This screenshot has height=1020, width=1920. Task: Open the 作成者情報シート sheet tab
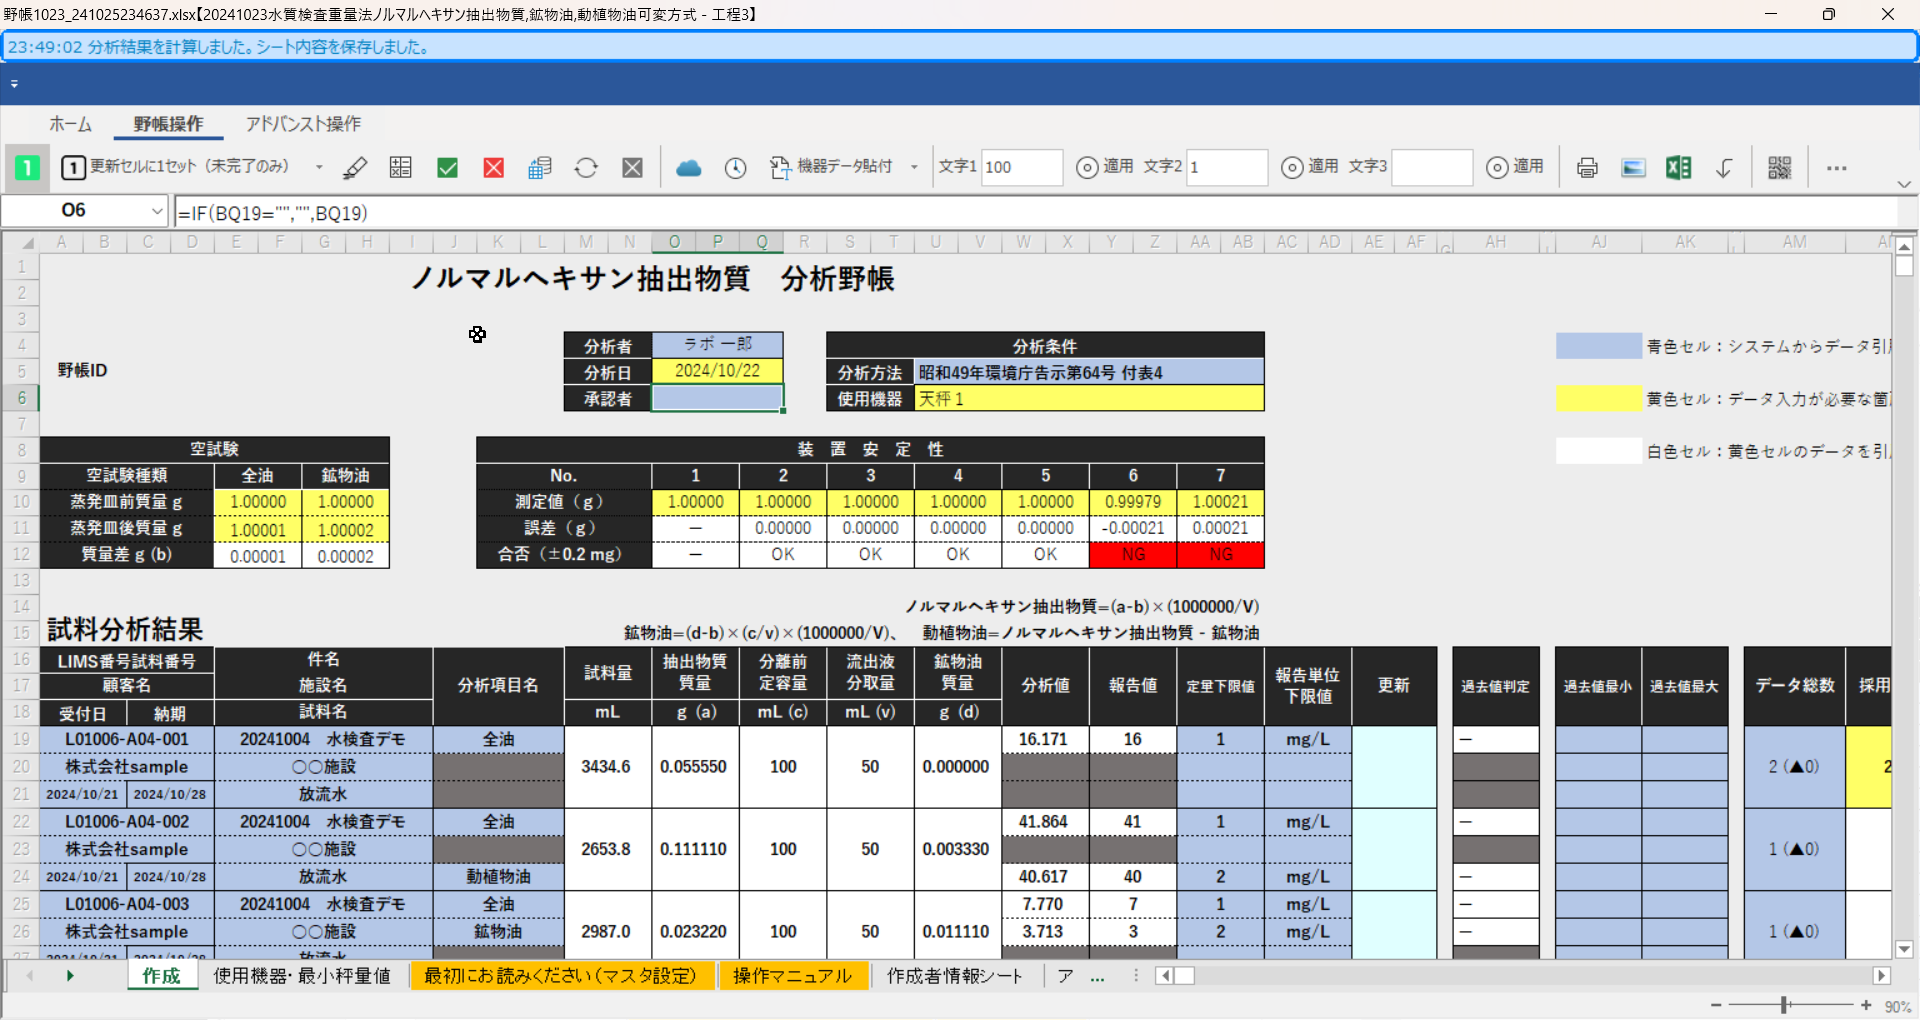coord(954,975)
